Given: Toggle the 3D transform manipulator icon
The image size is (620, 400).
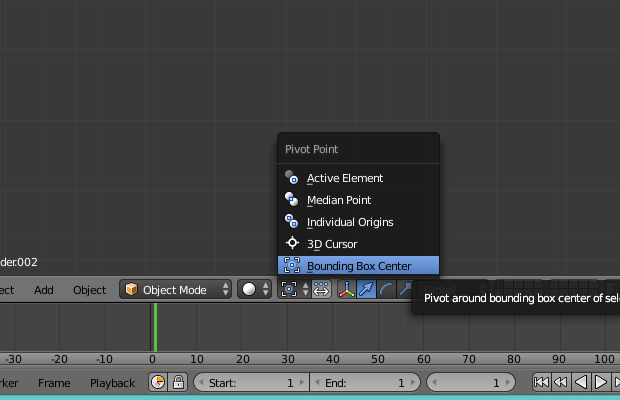Looking at the screenshot, I should 347,290.
